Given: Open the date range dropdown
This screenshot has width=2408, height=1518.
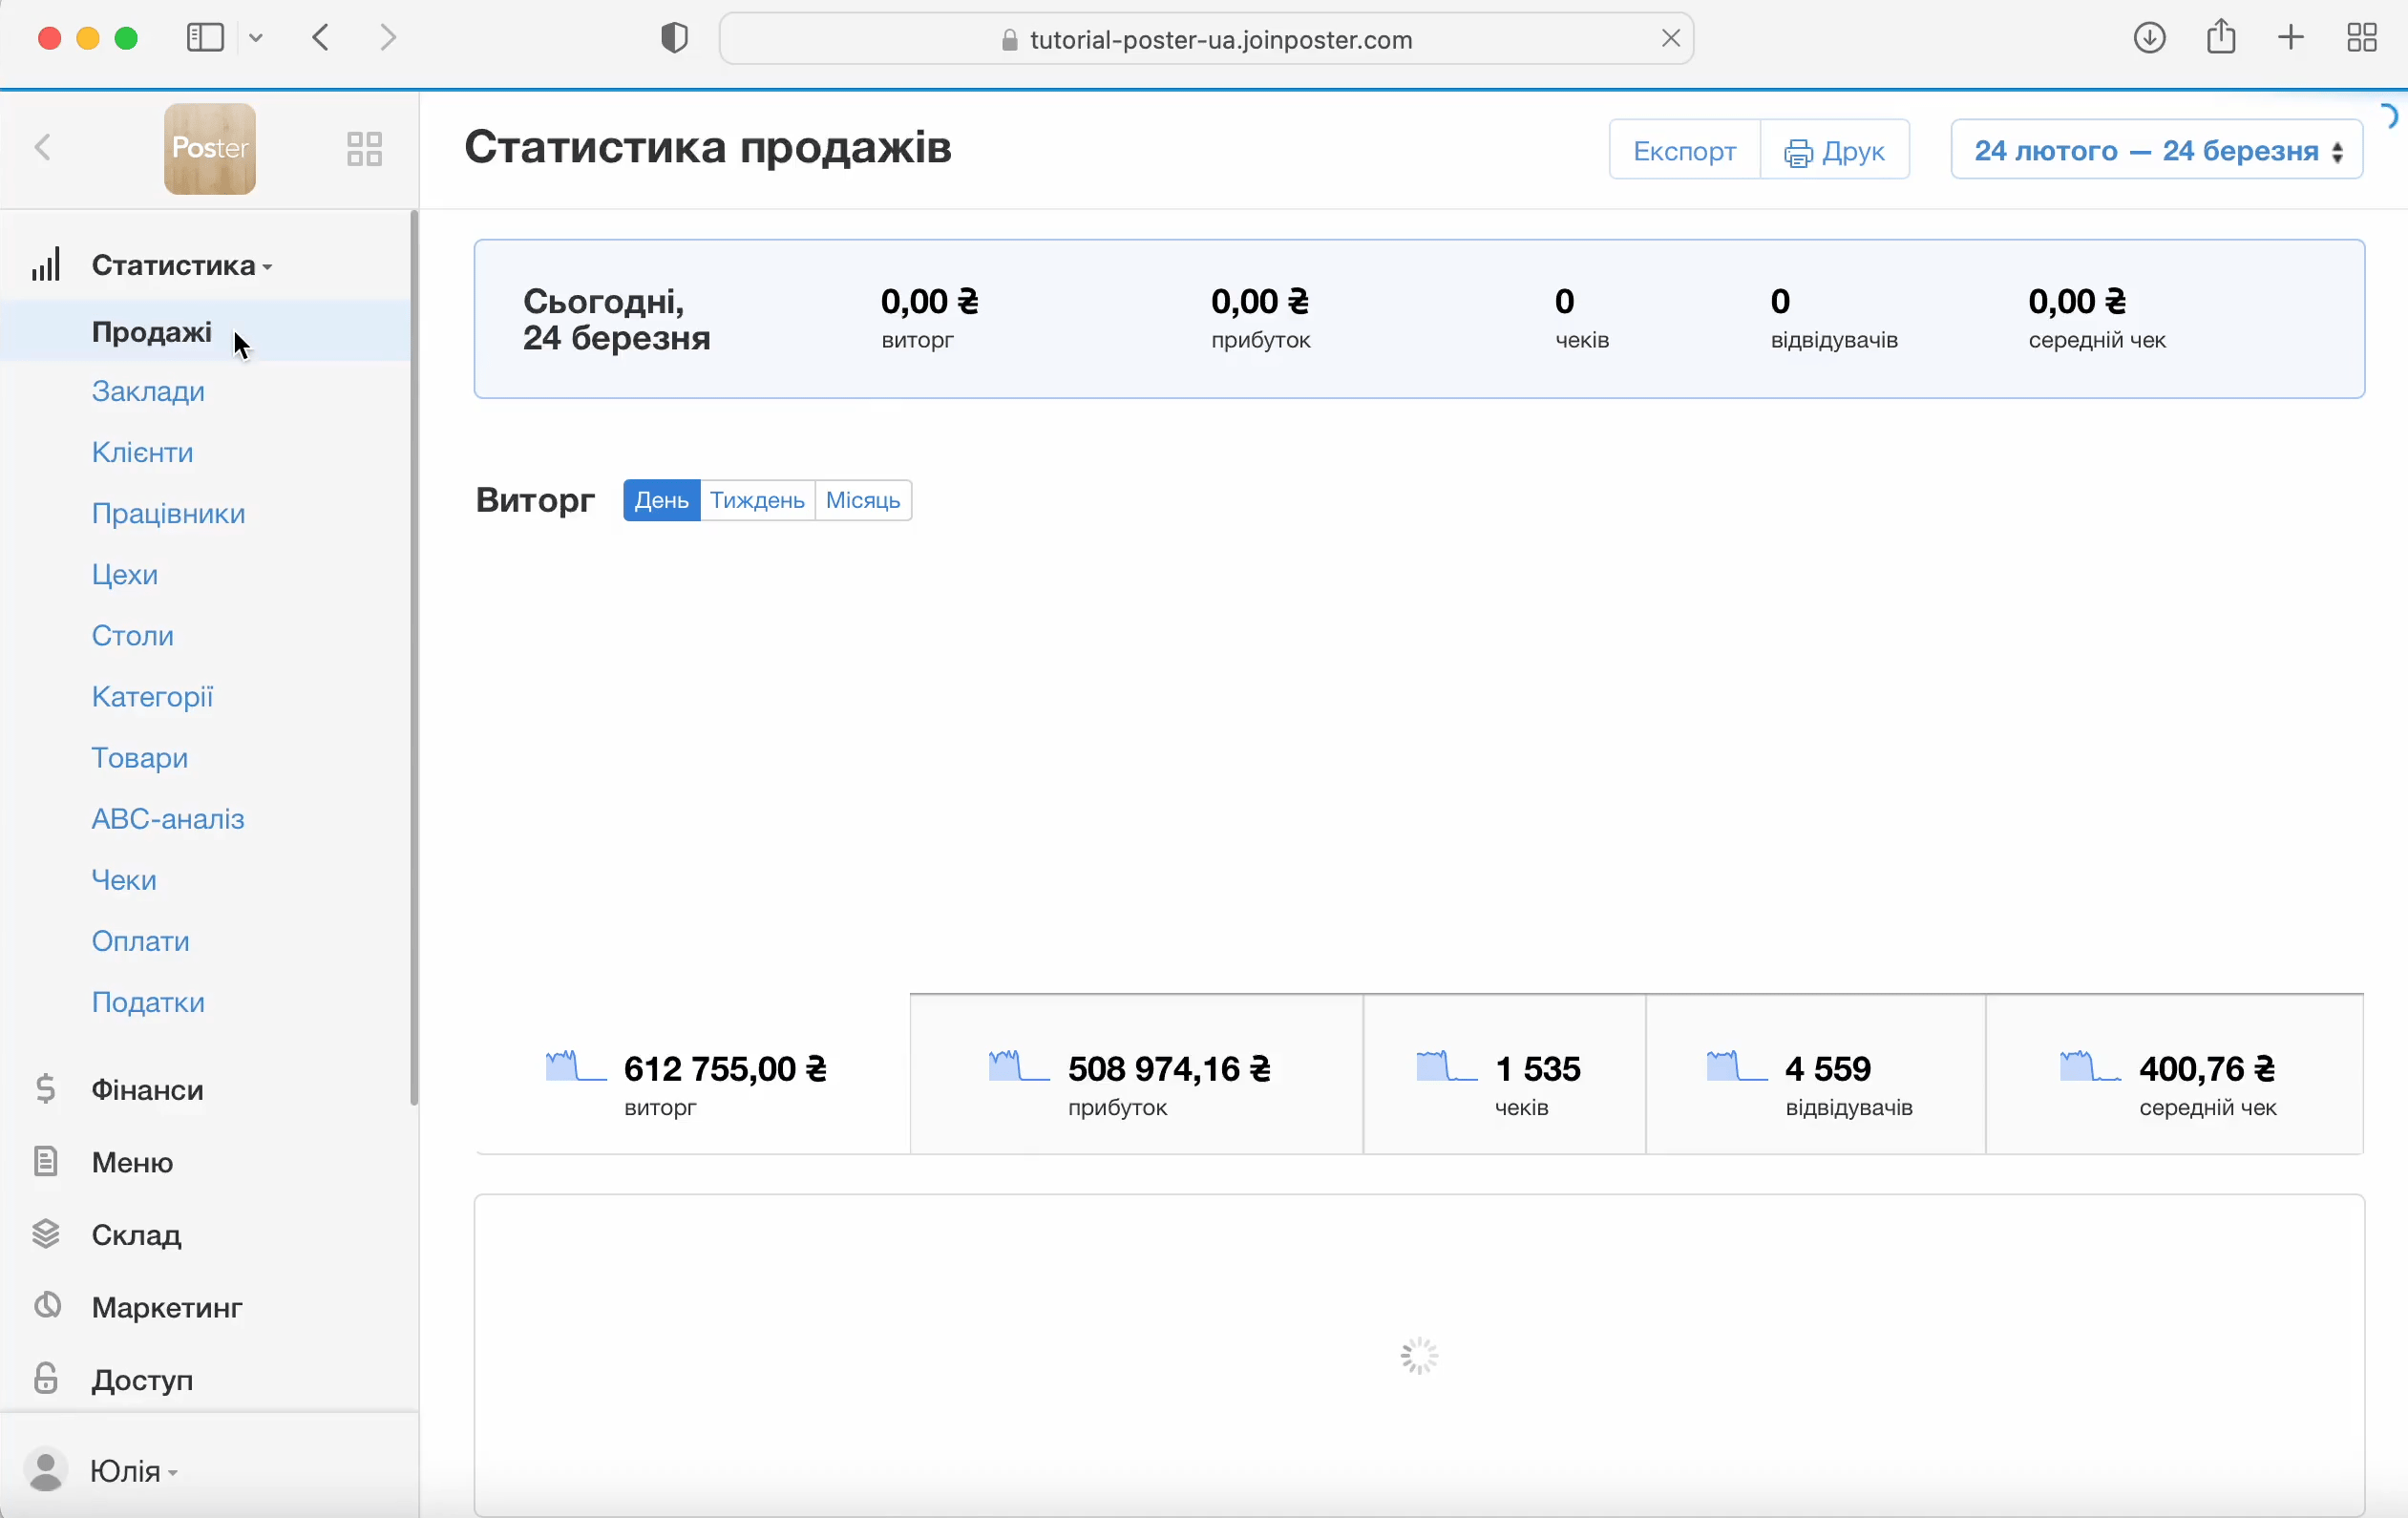Looking at the screenshot, I should [x=2156, y=150].
